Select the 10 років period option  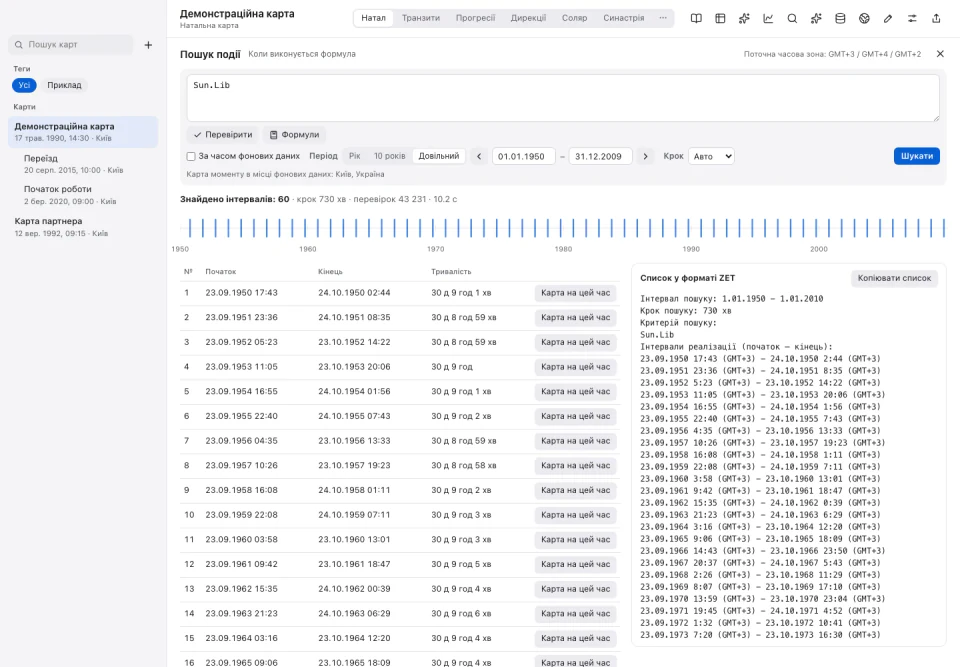(x=389, y=156)
